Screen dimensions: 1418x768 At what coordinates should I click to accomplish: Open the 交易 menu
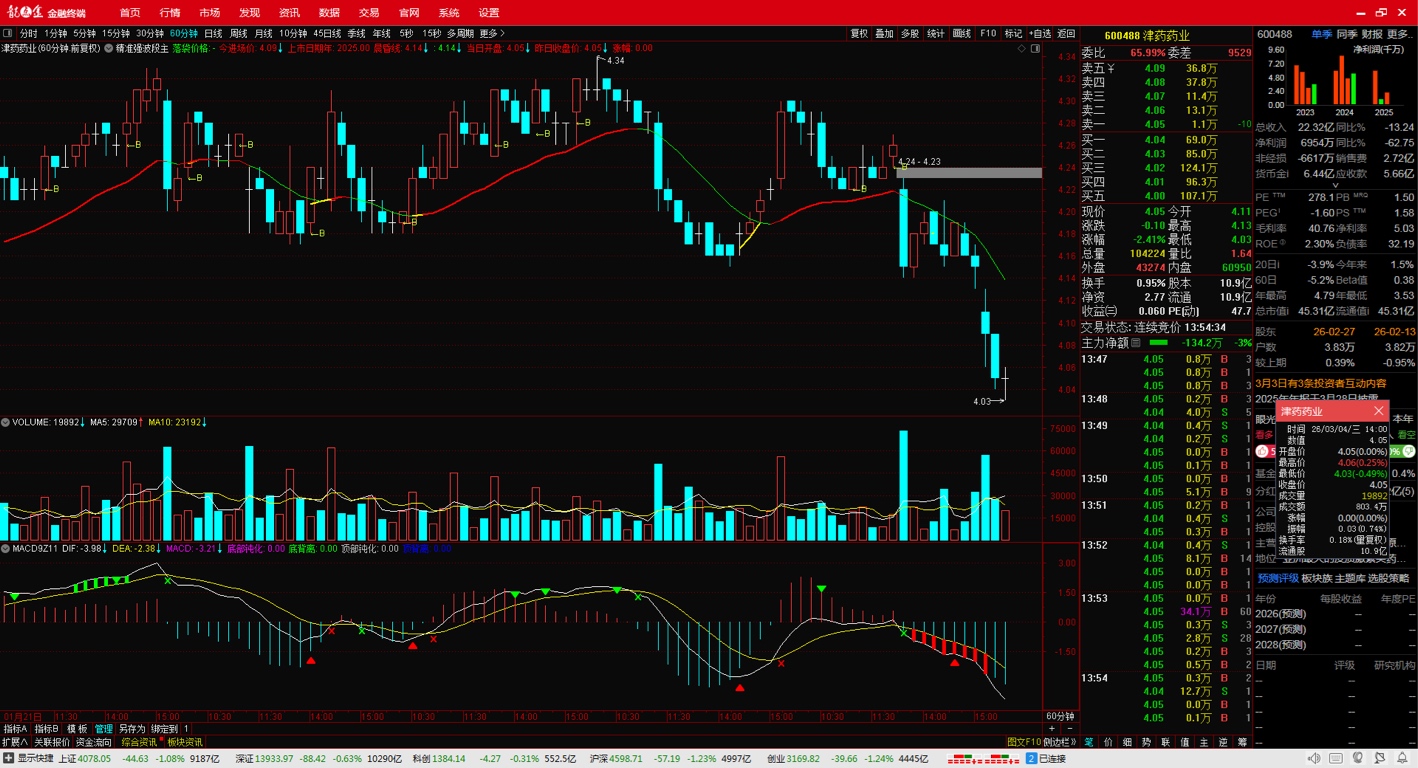[369, 13]
